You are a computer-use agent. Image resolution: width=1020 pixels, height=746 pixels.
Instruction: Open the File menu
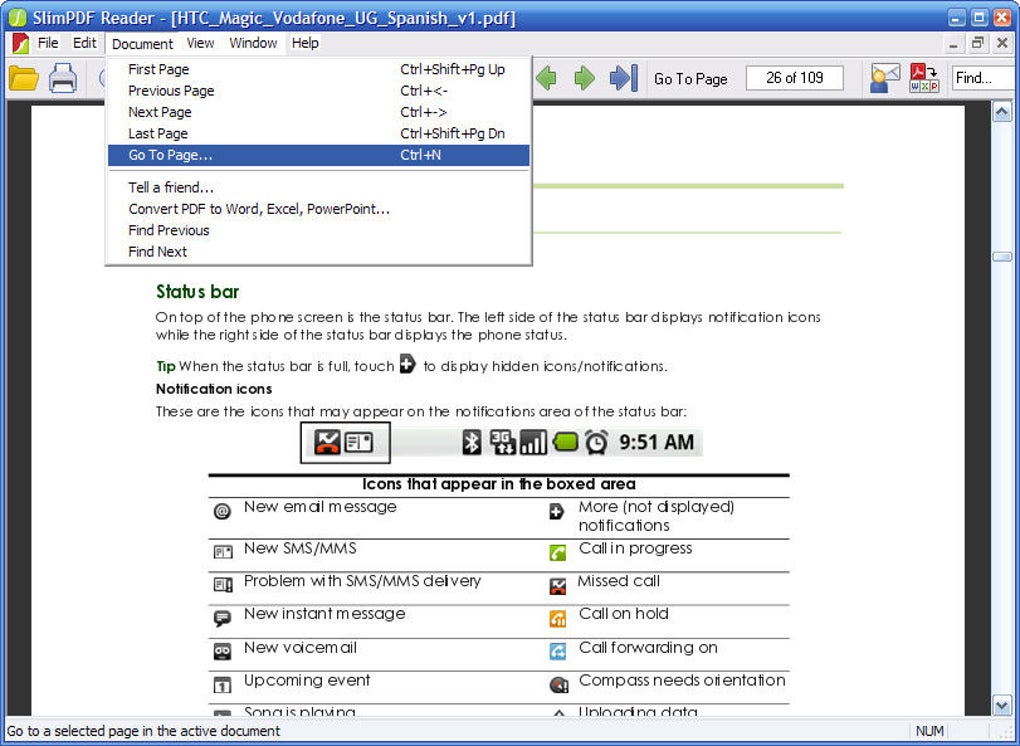click(47, 43)
